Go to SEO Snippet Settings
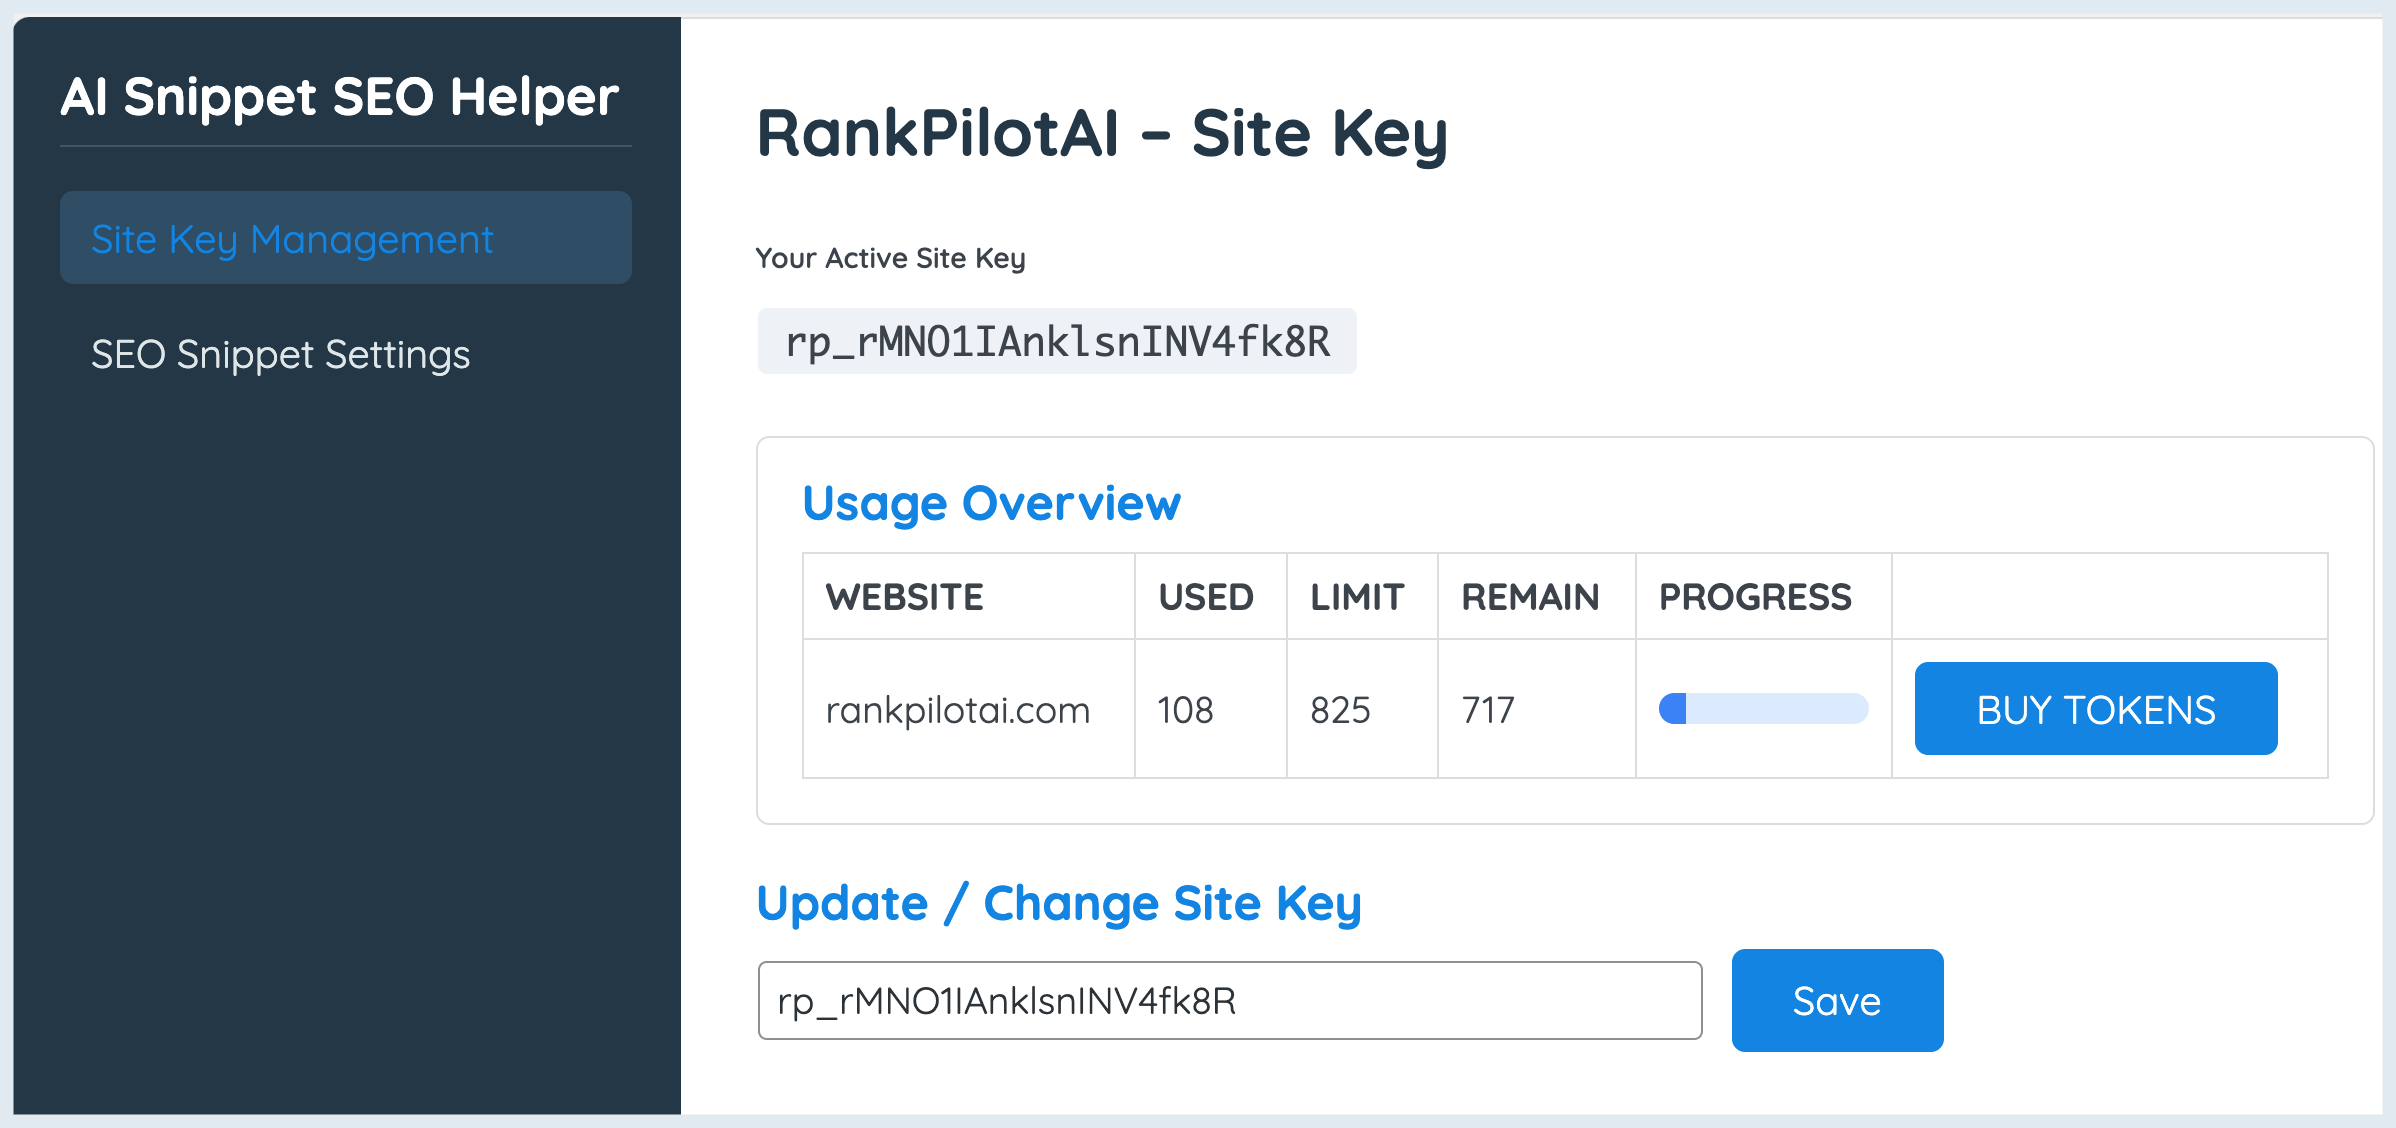 point(280,355)
